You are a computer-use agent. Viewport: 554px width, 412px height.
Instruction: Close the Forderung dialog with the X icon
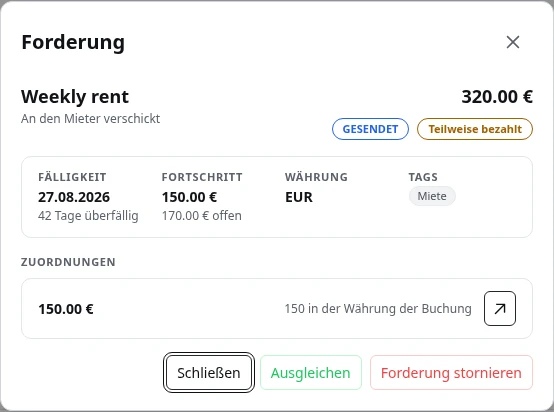[x=513, y=42]
